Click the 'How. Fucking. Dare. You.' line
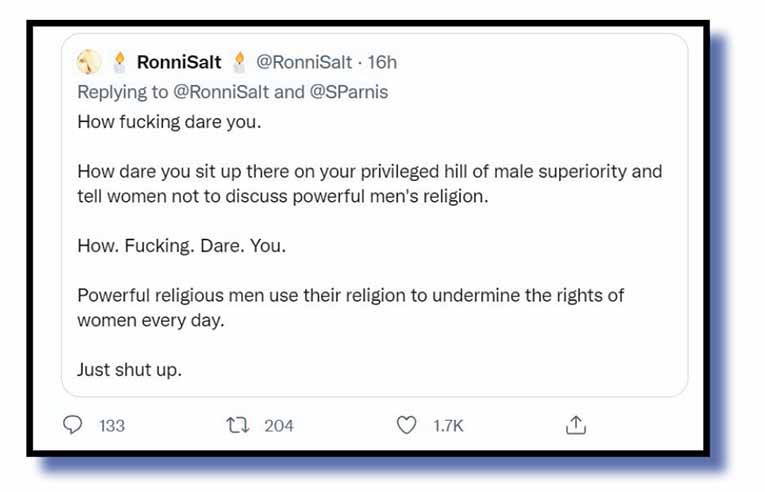 pos(181,246)
